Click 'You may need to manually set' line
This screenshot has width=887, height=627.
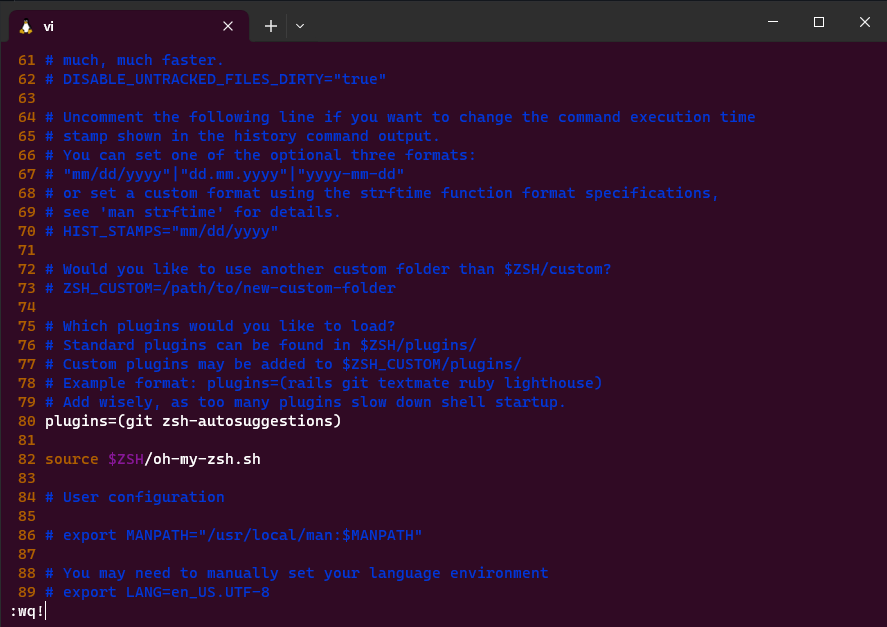click(296, 573)
